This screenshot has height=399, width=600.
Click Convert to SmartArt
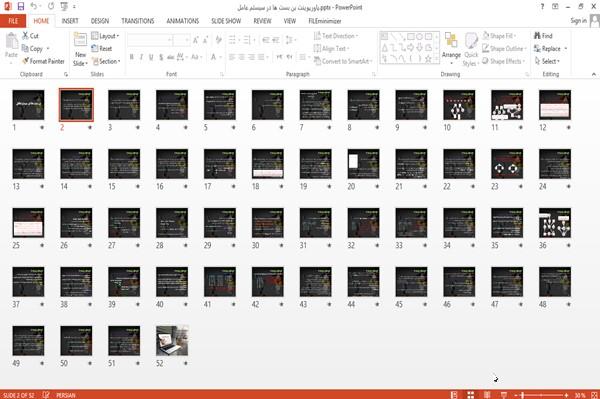click(342, 61)
